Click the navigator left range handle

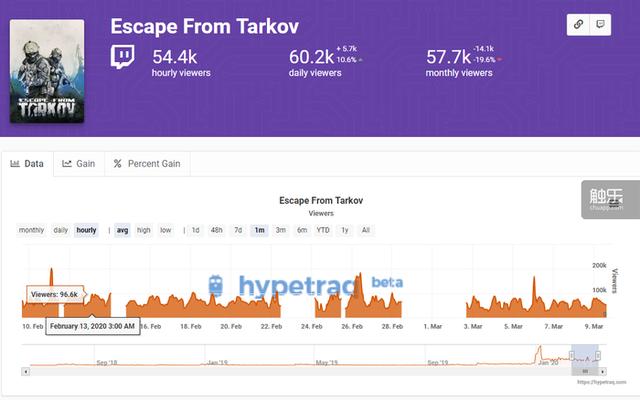pos(572,356)
